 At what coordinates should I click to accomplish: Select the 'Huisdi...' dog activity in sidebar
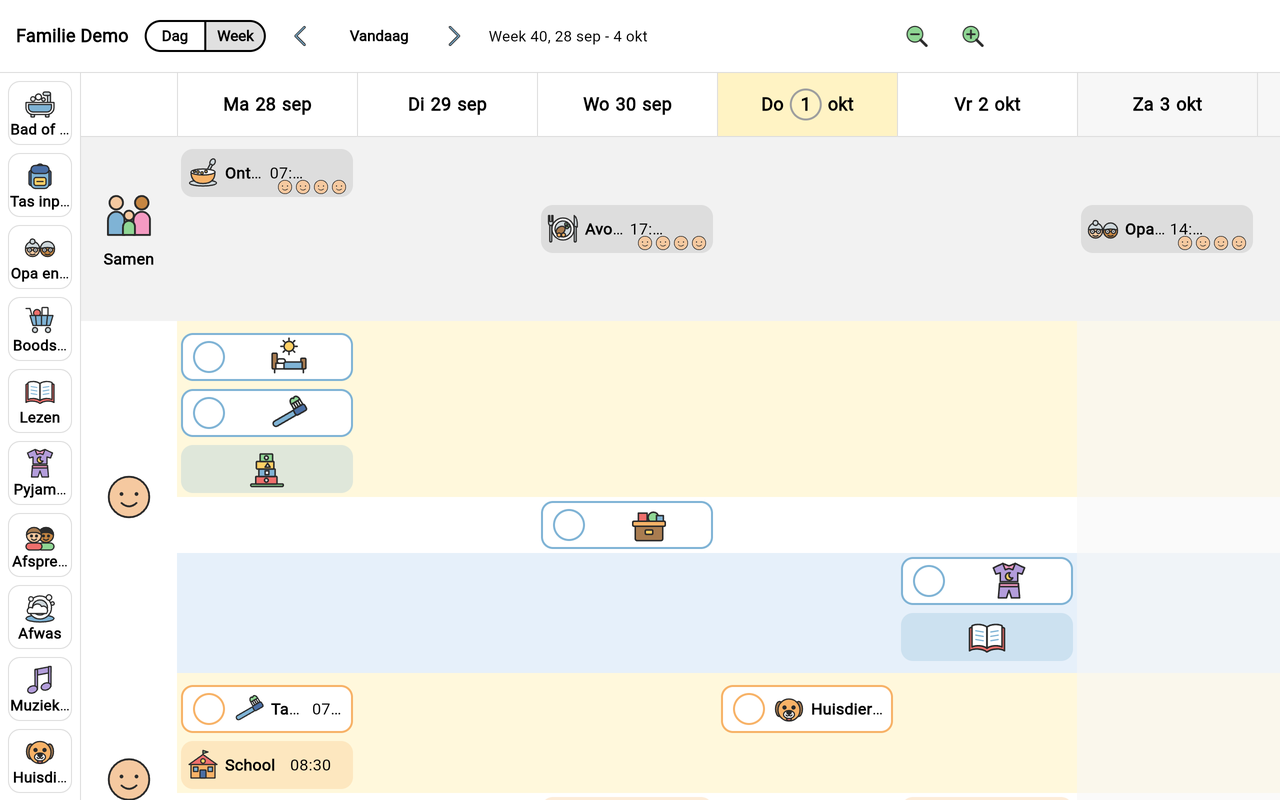[40, 761]
